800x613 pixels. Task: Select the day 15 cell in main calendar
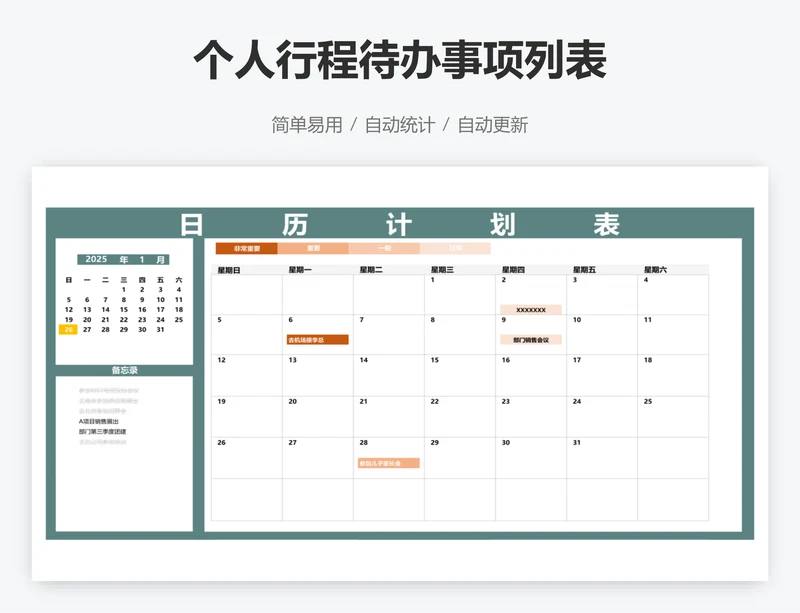460,375
